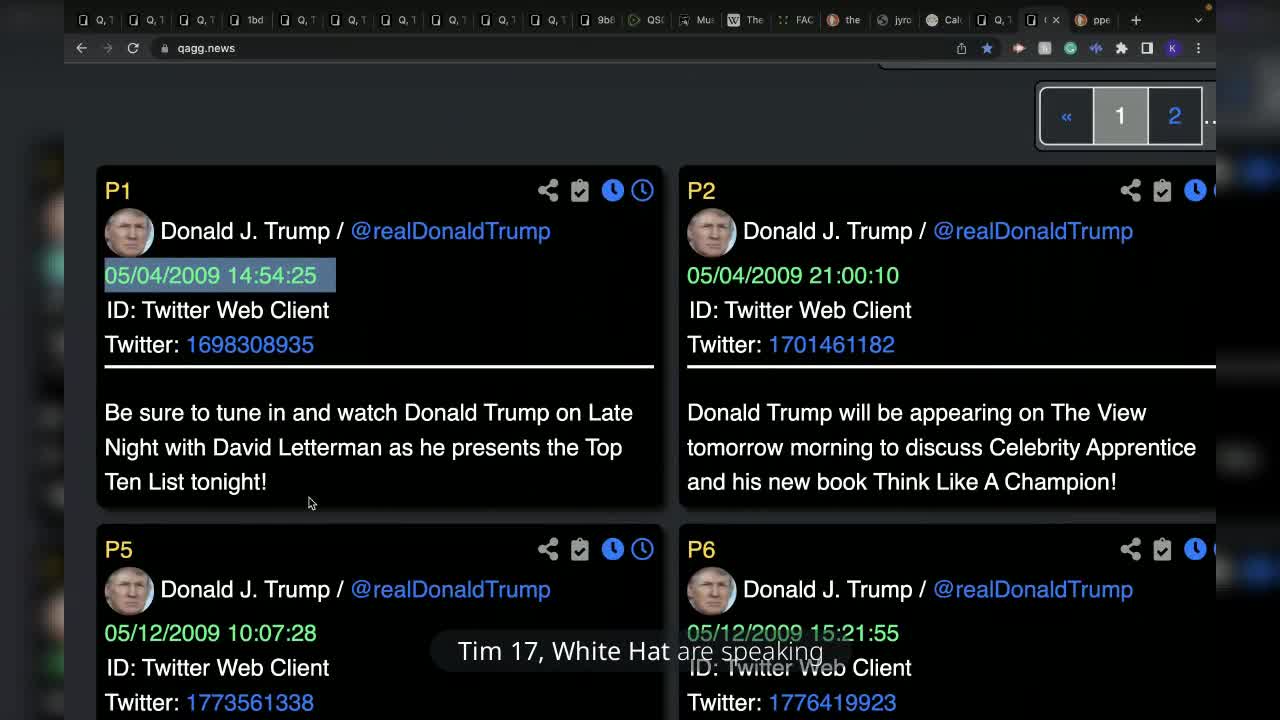Share post P2 via share icon
The height and width of the screenshot is (720, 1280).
point(1130,190)
